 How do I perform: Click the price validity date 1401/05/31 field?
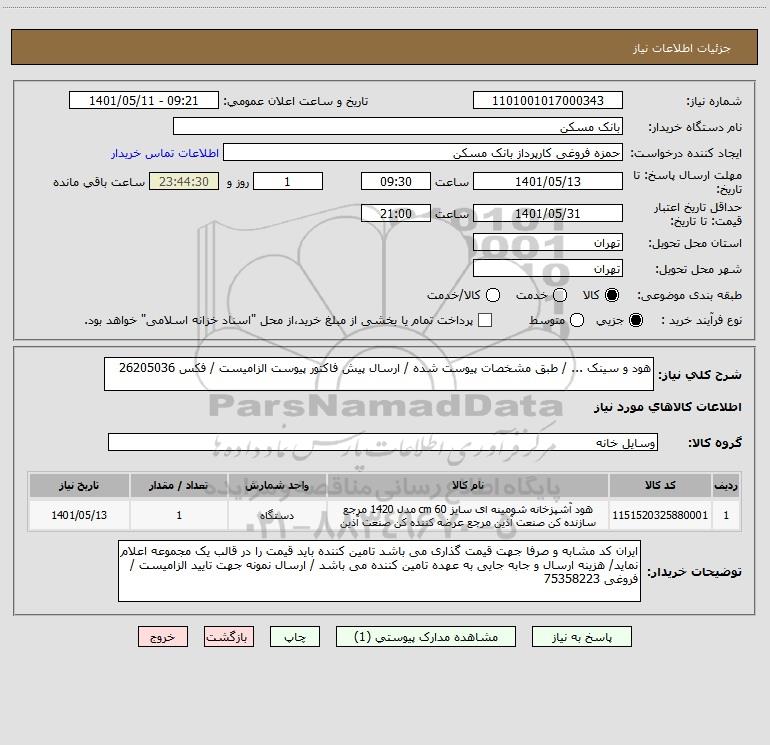[548, 213]
